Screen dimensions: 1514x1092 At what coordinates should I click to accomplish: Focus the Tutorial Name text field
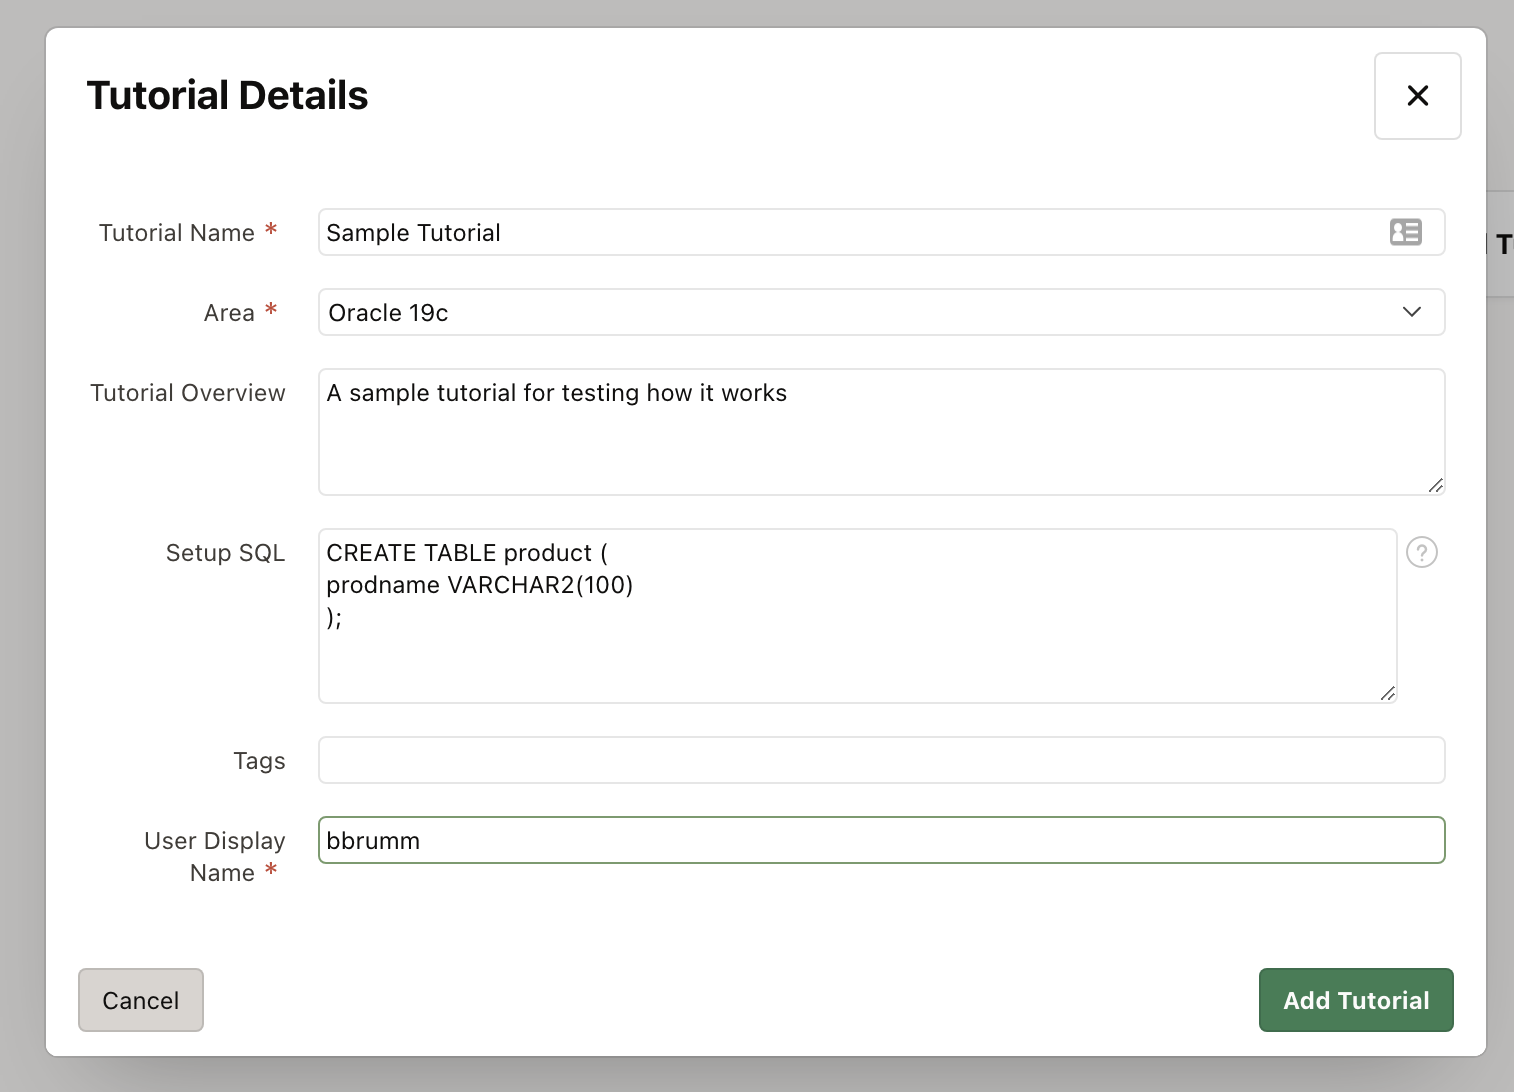tap(850, 232)
